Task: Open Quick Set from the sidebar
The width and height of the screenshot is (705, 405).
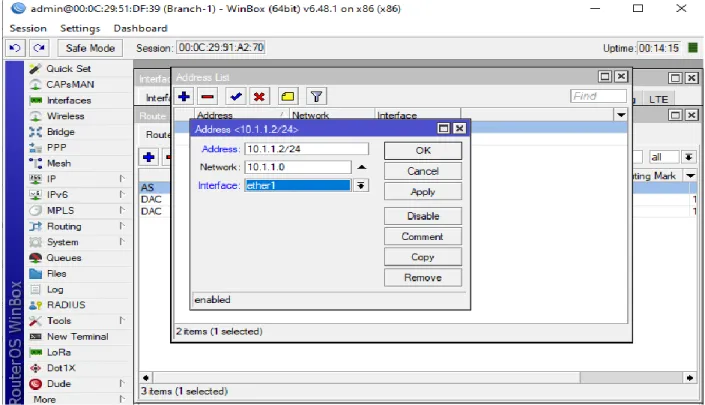Action: pos(68,69)
